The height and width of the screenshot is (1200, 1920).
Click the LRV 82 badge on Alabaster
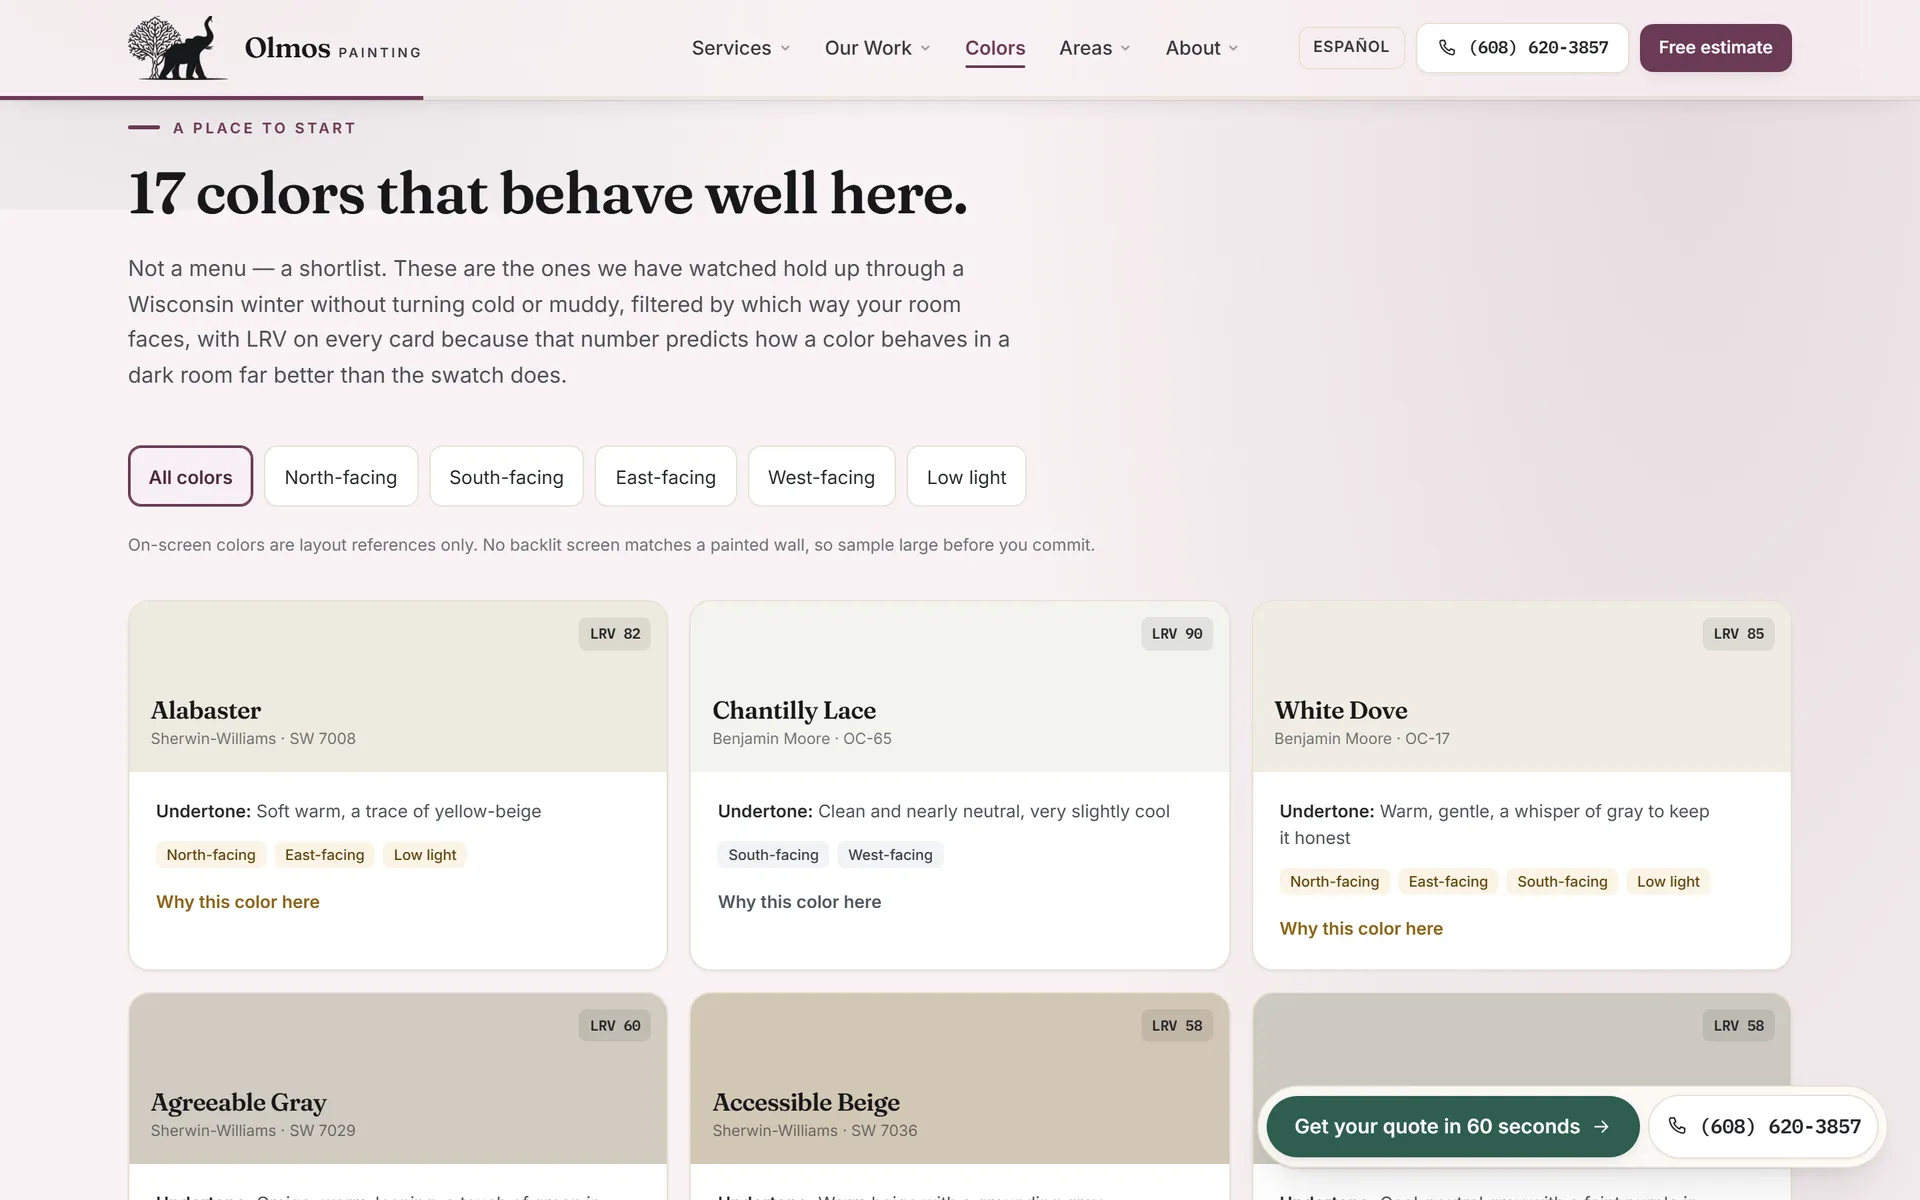(x=614, y=634)
